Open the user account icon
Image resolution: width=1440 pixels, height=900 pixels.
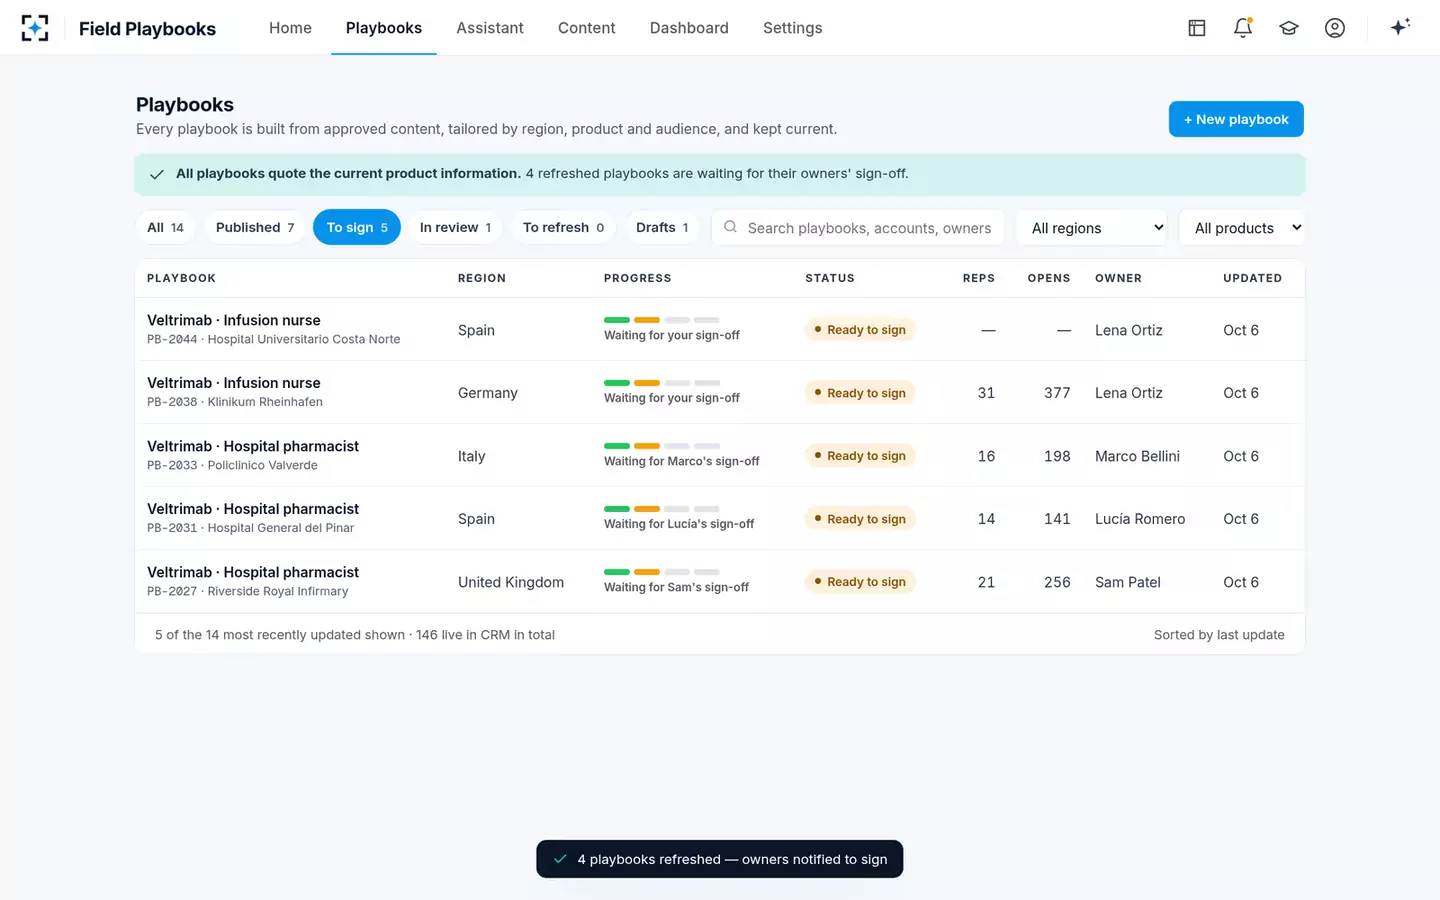click(1335, 28)
